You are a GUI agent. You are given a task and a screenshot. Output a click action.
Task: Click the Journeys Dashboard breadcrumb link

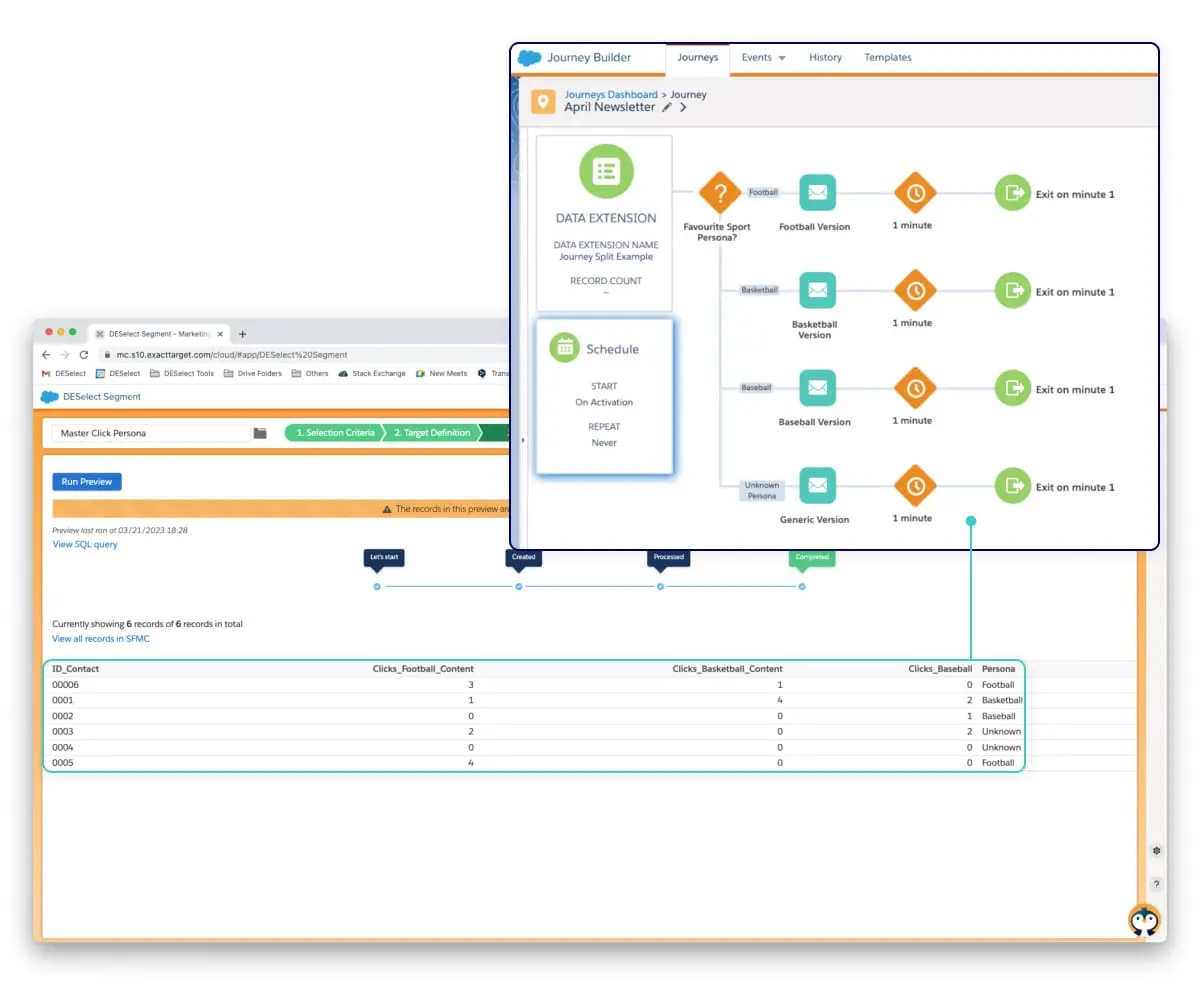[610, 95]
